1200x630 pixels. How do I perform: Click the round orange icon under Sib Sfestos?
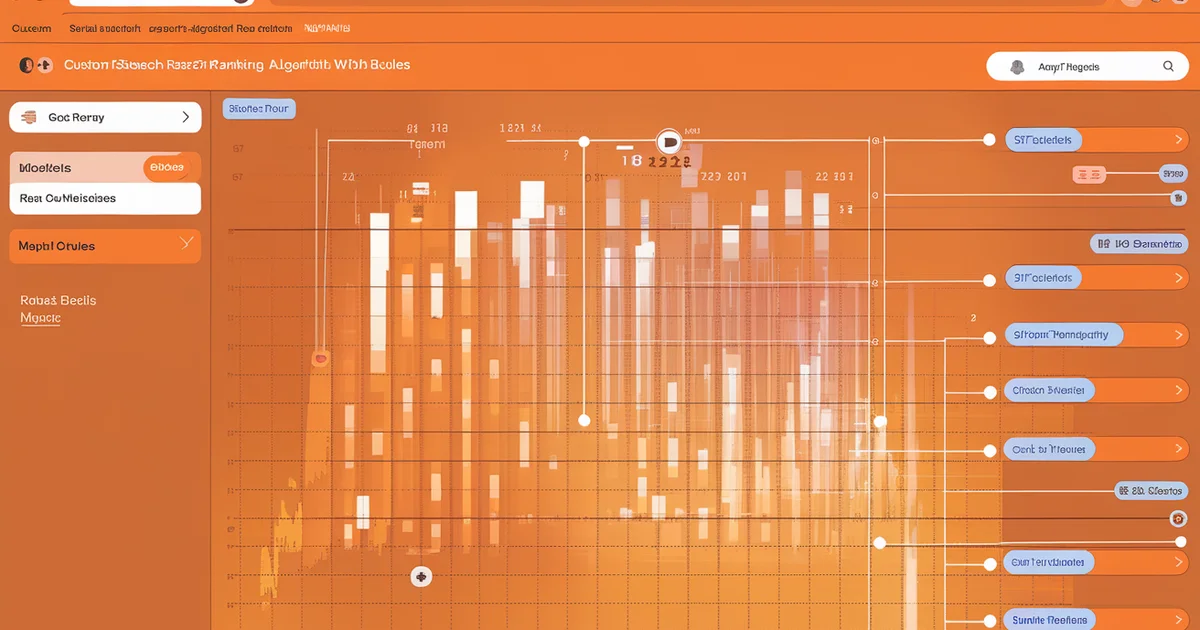click(x=1178, y=518)
